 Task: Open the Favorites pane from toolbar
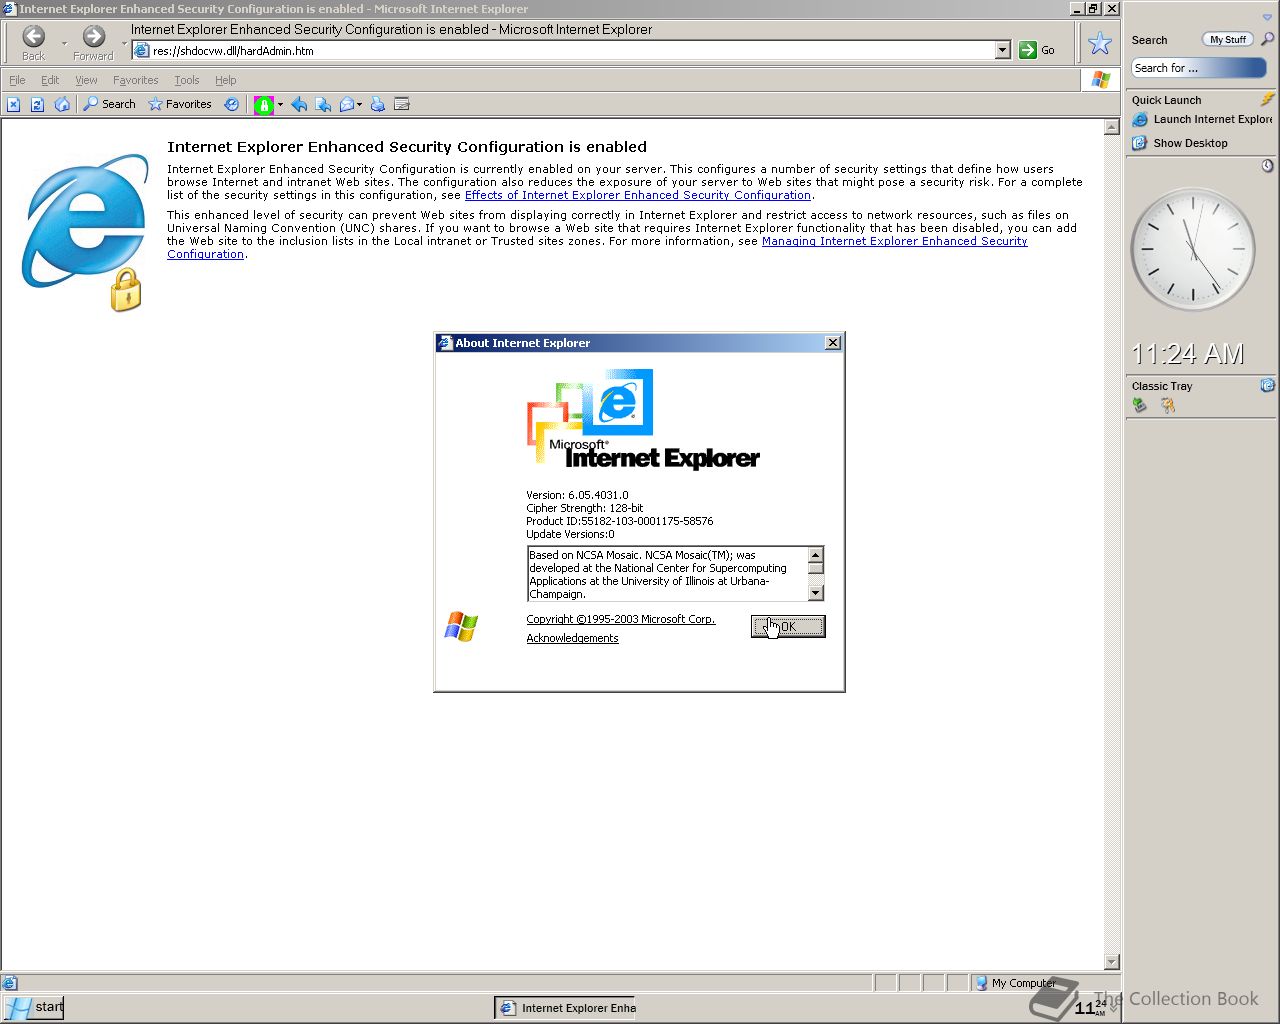[x=179, y=104]
